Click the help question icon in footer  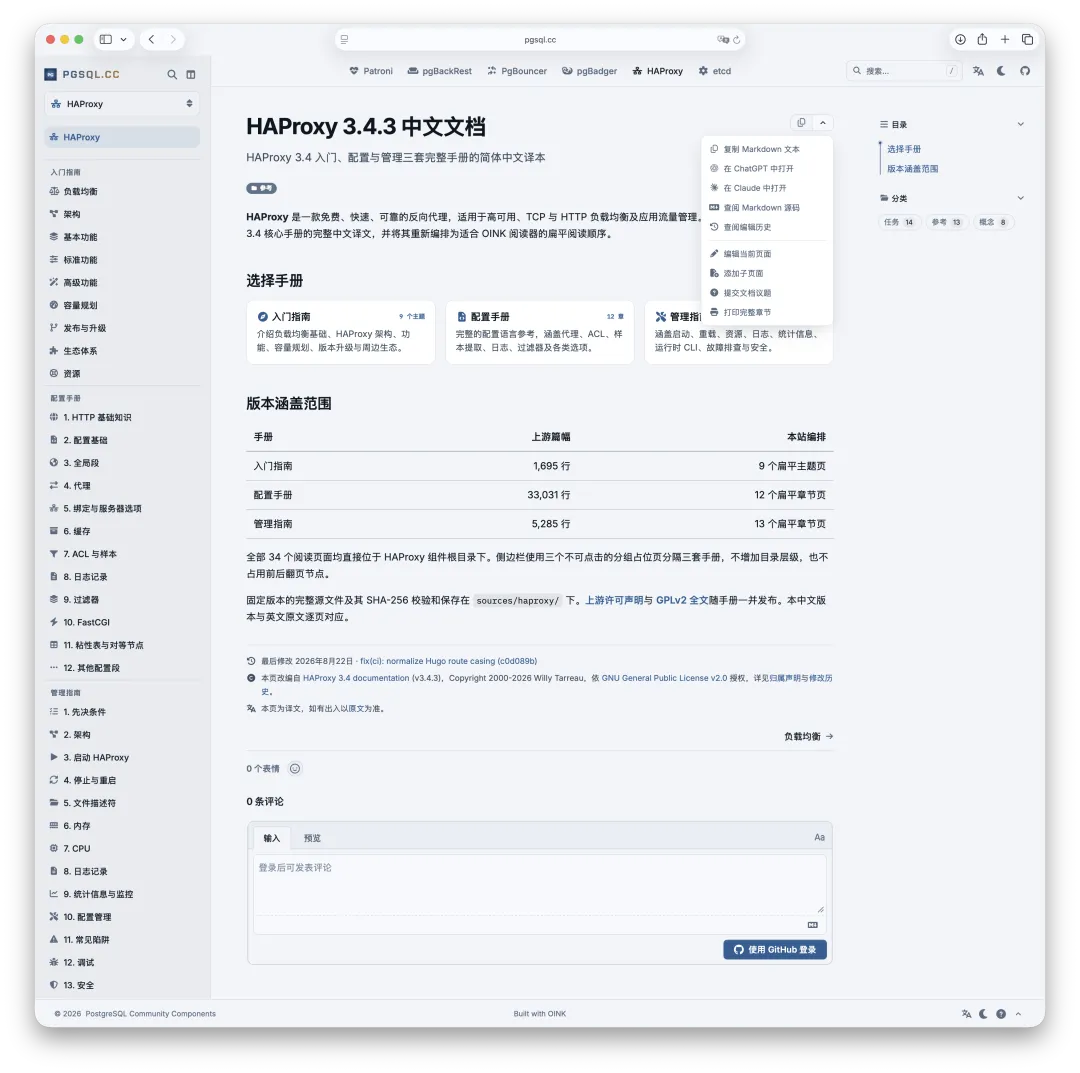tap(1001, 1014)
